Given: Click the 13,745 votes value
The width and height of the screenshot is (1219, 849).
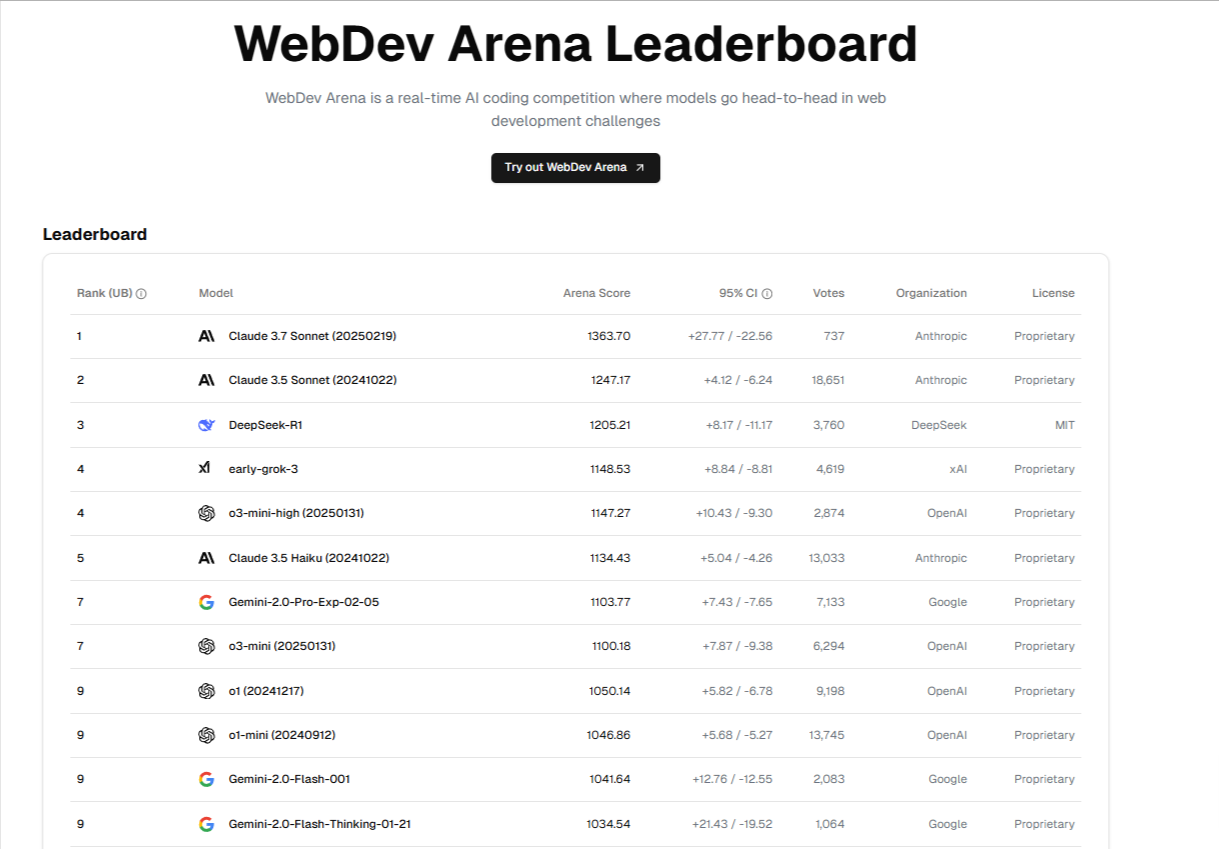Looking at the screenshot, I should 827,735.
